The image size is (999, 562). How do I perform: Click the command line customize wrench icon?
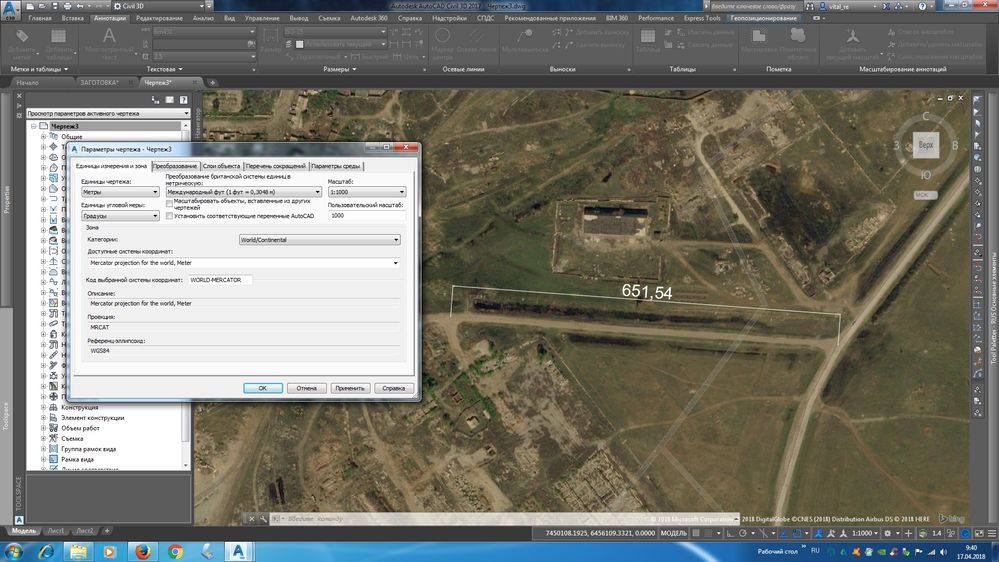(x=263, y=519)
